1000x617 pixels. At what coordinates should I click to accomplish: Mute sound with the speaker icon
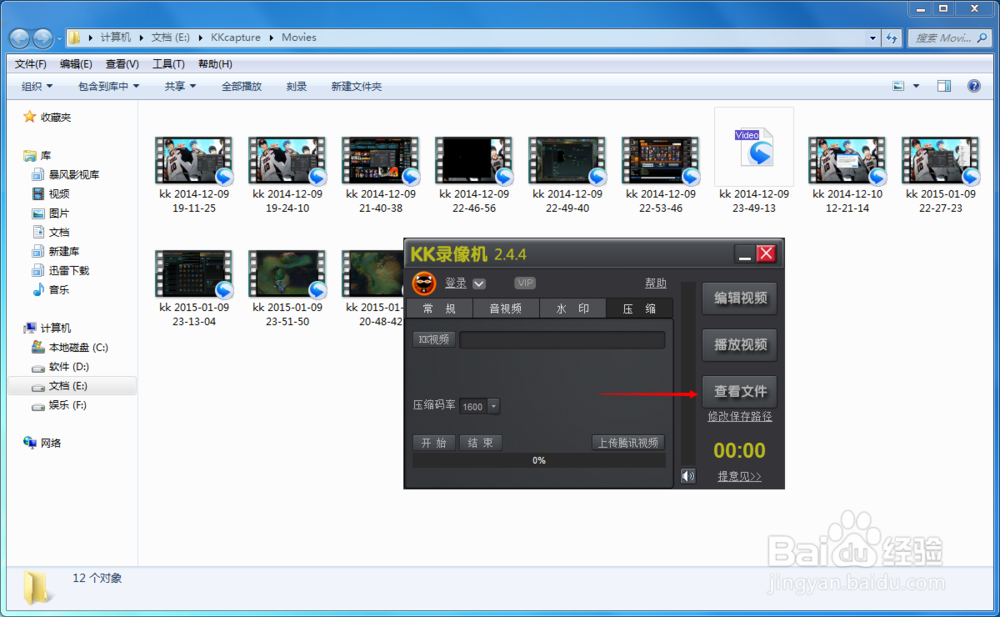[x=688, y=476]
